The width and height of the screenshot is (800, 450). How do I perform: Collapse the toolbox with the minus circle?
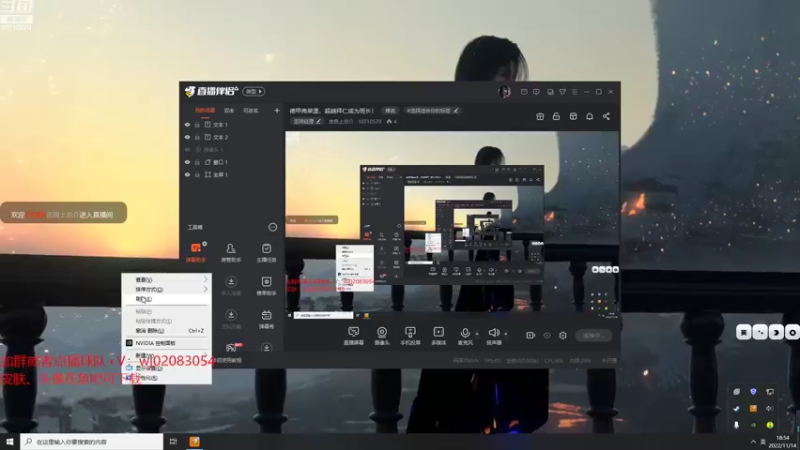point(273,227)
